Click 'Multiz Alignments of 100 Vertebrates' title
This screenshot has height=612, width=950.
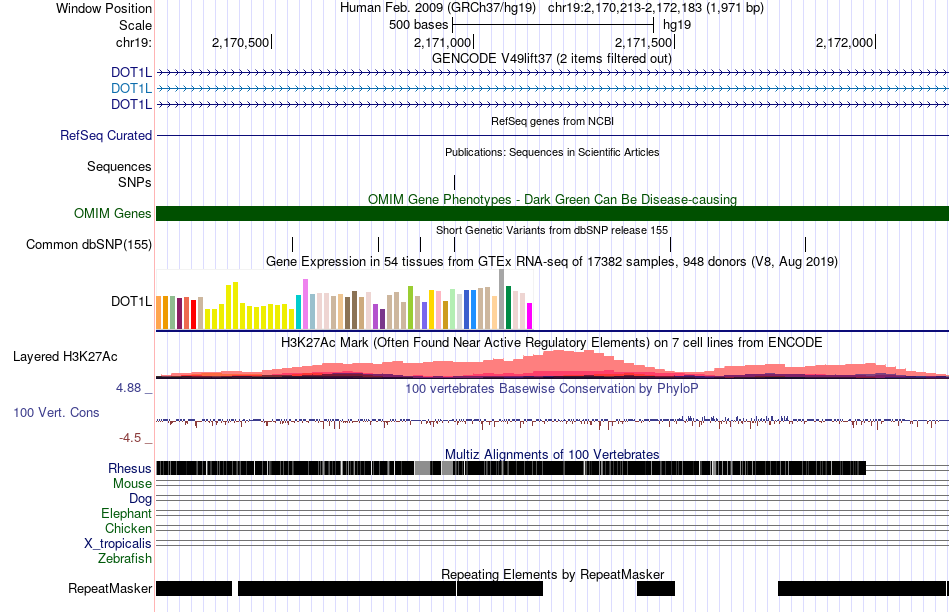point(552,454)
